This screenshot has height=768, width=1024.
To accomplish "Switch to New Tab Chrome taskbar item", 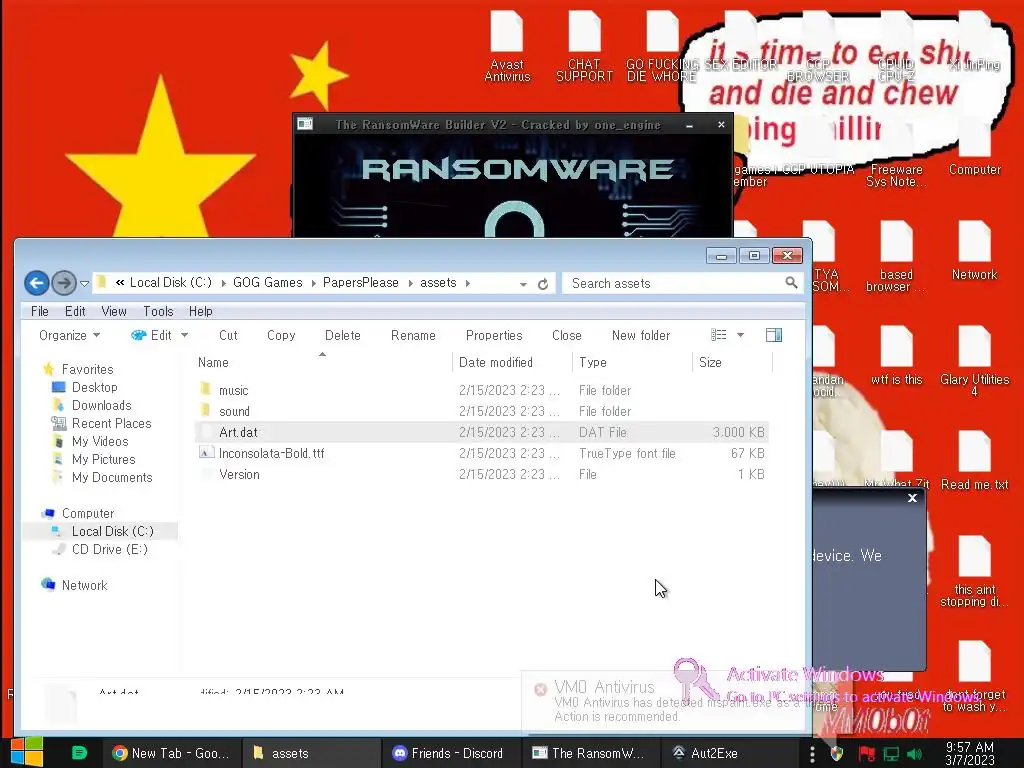I will (x=171, y=753).
